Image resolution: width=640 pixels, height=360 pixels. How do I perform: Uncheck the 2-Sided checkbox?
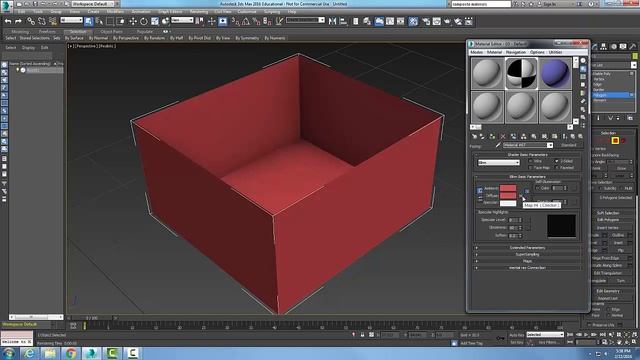557,161
